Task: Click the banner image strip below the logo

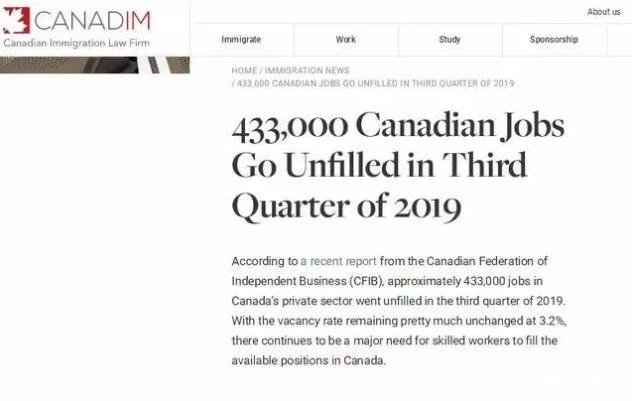Action: click(95, 65)
